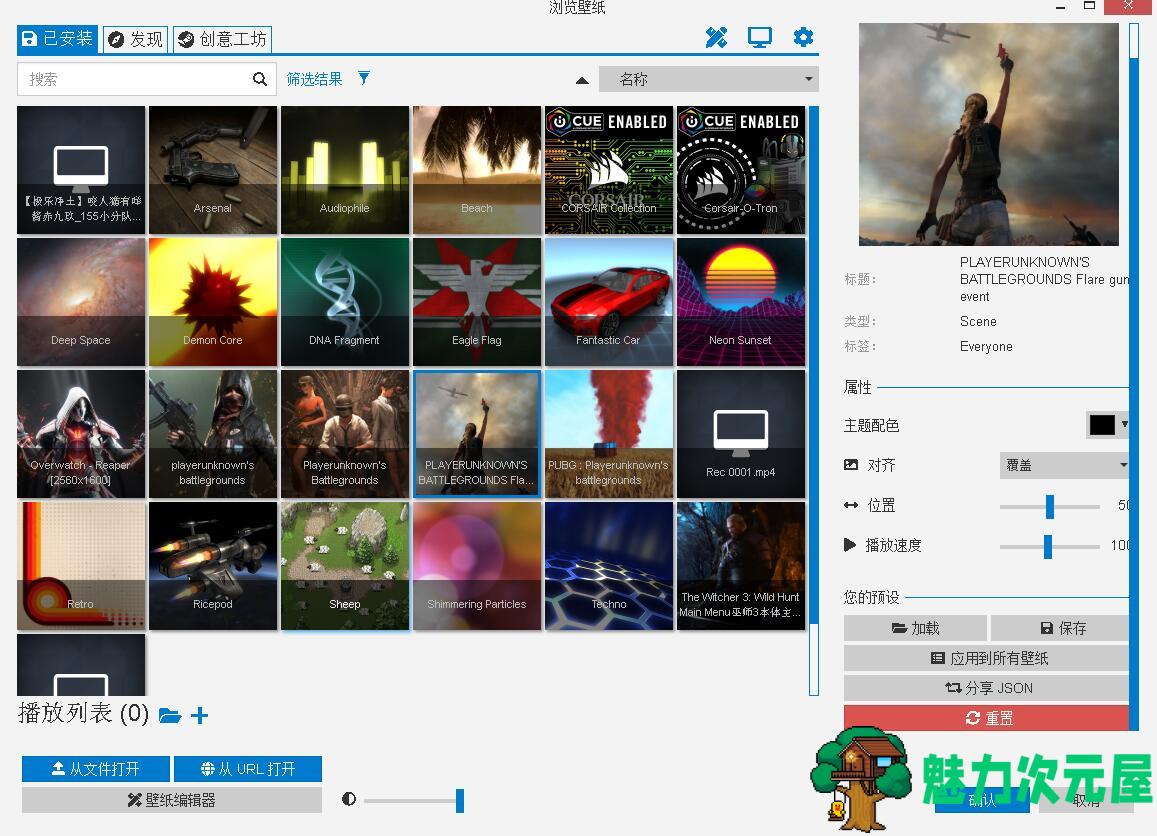Screen dimensions: 1157x836
Task: Open settings with the gear icon
Action: [x=803, y=37]
